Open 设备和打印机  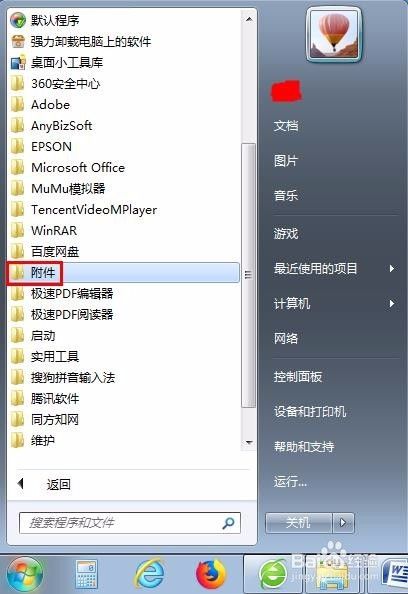[310, 411]
